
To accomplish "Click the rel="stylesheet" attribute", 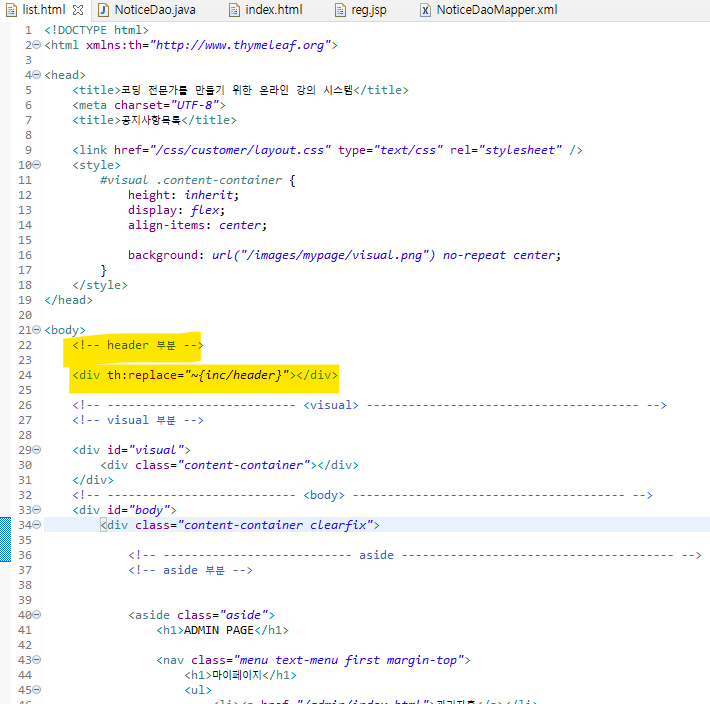I will pyautogui.click(x=506, y=150).
